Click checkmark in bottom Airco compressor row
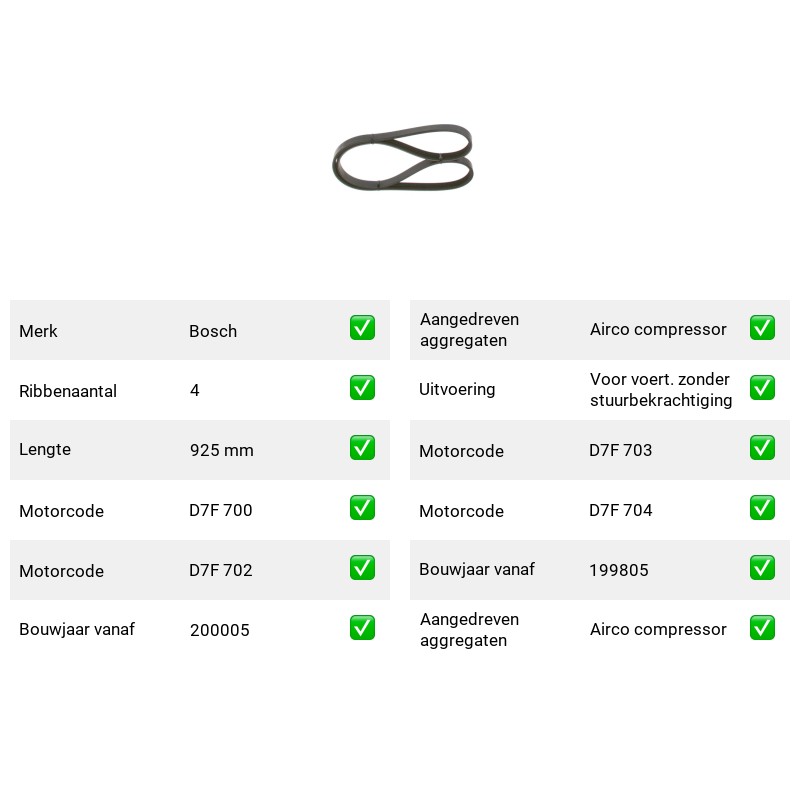Viewport: 800px width, 800px height. 762,628
